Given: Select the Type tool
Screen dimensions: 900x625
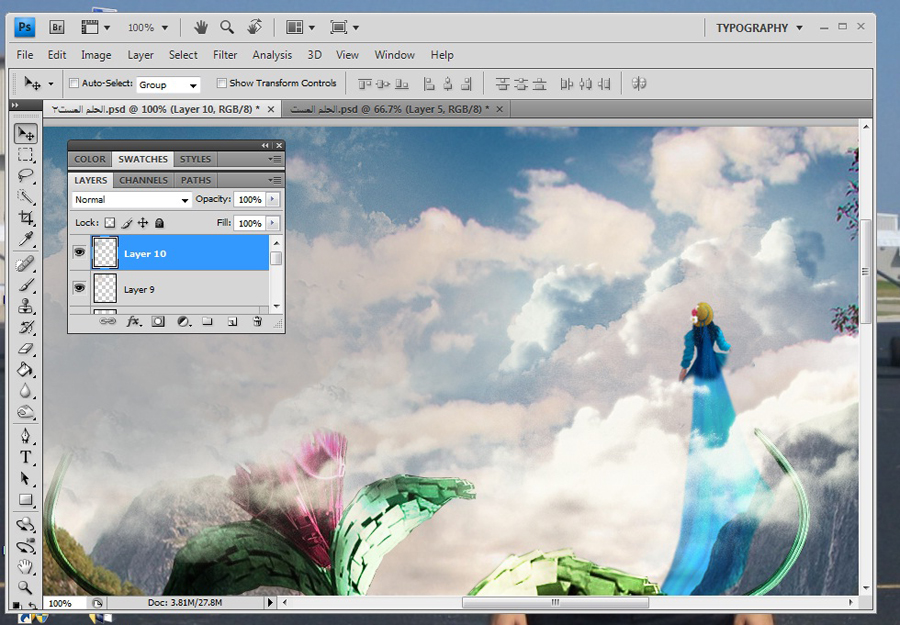Looking at the screenshot, I should click(x=25, y=457).
